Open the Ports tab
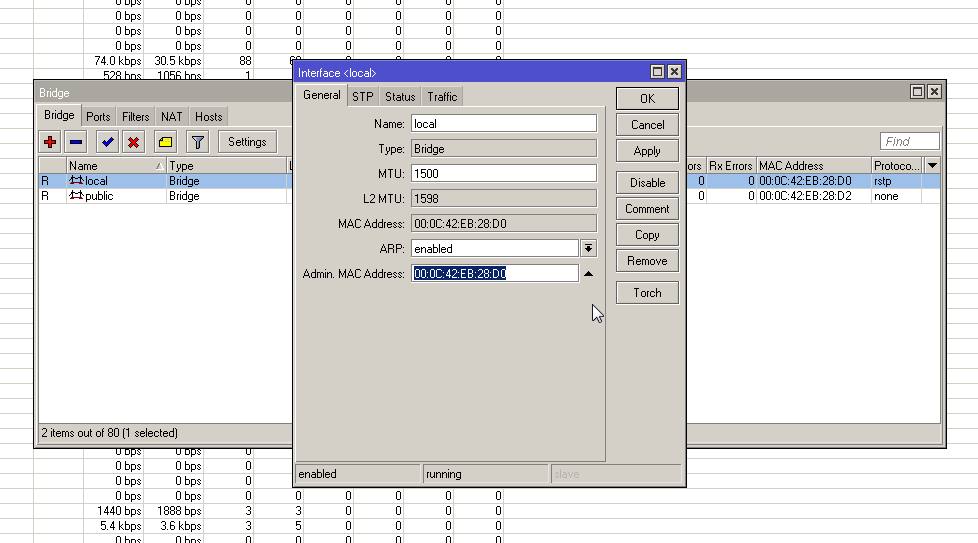Viewport: 978px width, 543px height. tap(98, 117)
